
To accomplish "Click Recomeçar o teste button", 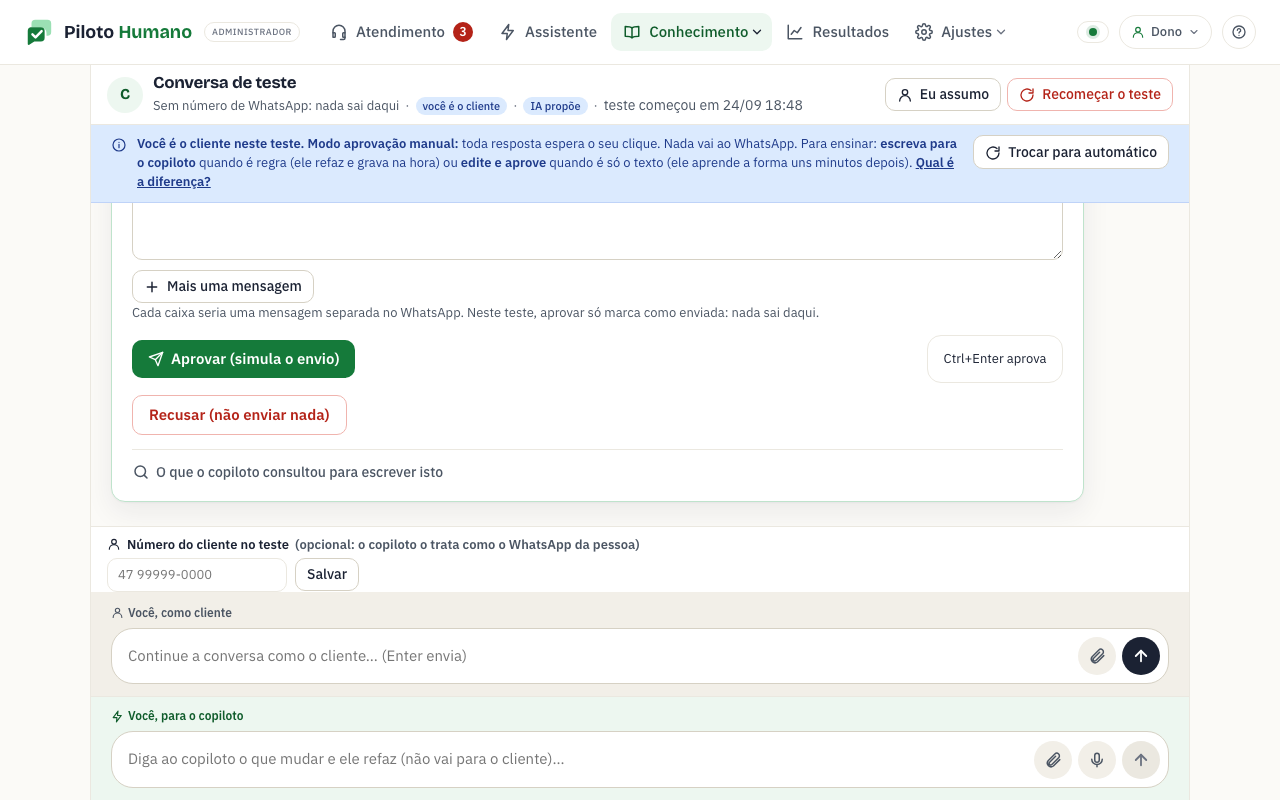I will [x=1090, y=94].
